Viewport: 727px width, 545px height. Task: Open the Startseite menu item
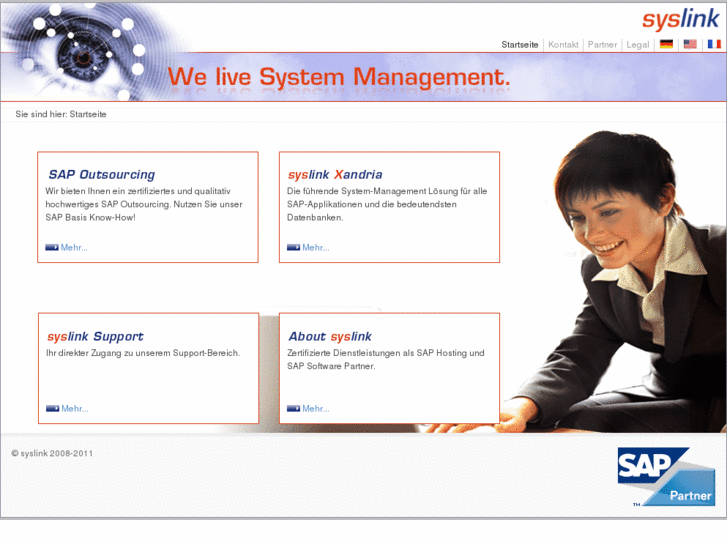[520, 45]
